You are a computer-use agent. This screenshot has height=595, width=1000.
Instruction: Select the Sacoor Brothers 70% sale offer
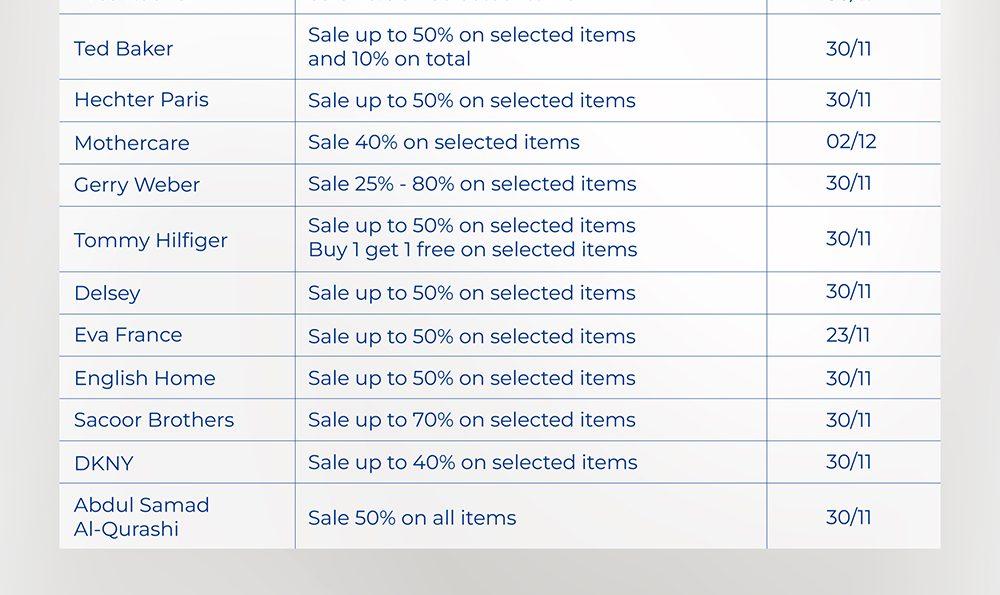tap(472, 420)
